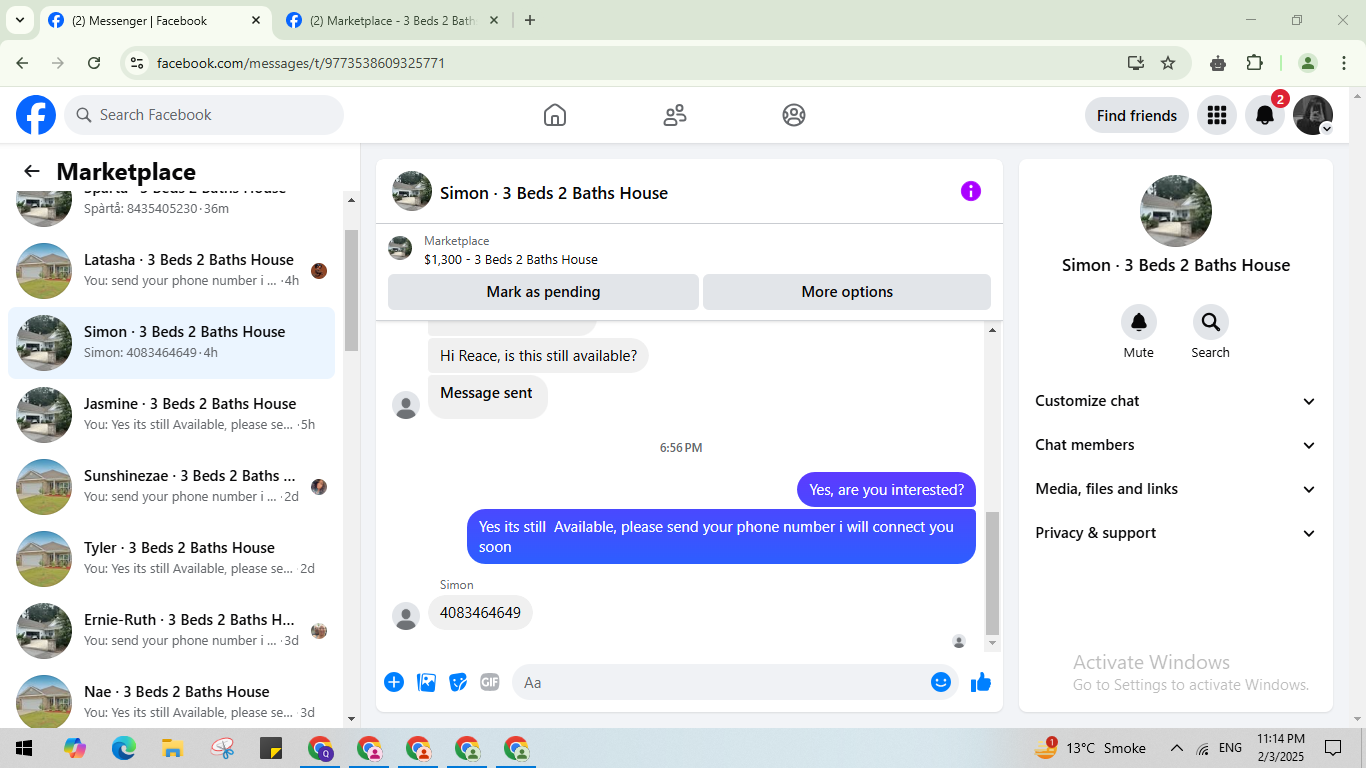This screenshot has width=1366, height=768.
Task: Expand Chat members section
Action: [1176, 445]
